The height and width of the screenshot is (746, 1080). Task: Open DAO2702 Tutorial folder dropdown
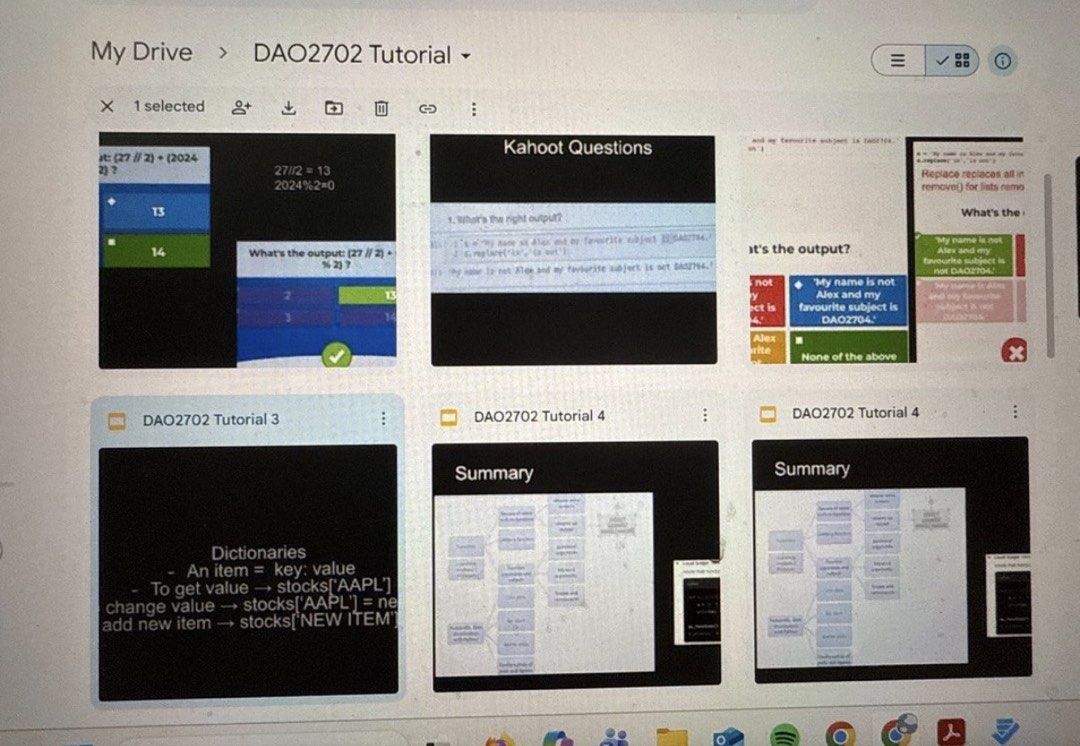pyautogui.click(x=362, y=54)
